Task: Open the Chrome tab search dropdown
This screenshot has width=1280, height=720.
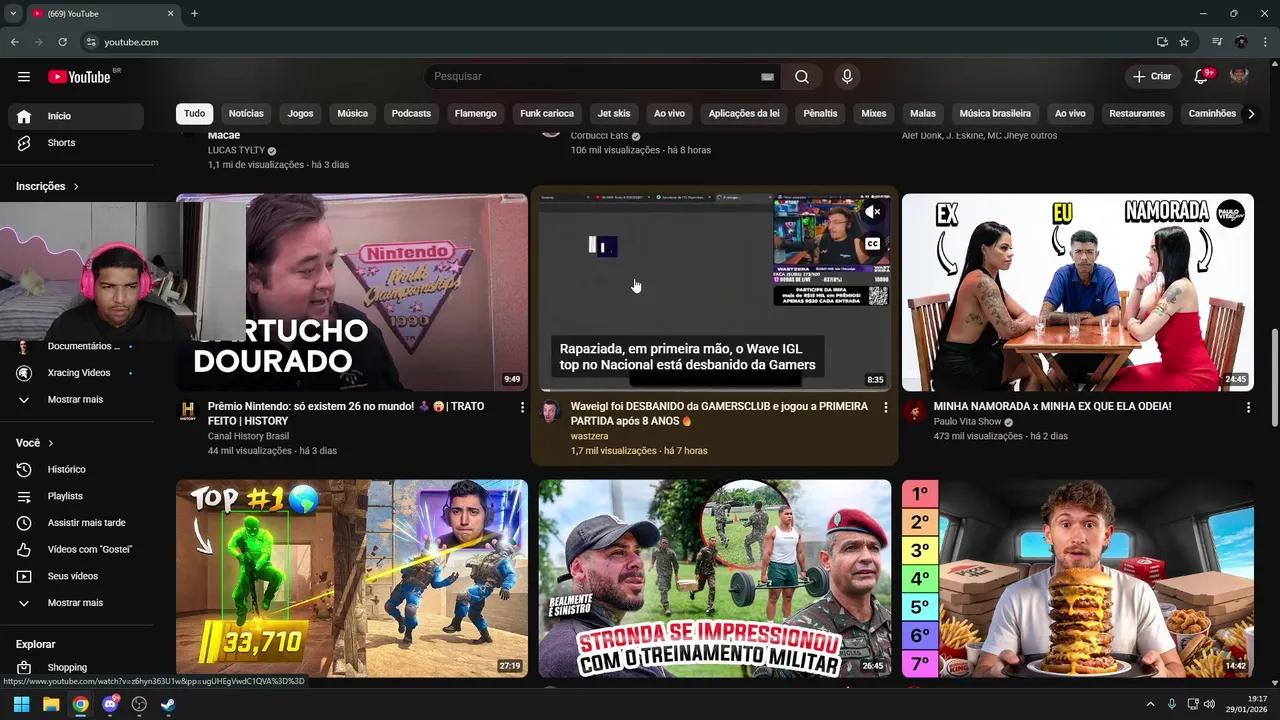Action: coord(13,13)
